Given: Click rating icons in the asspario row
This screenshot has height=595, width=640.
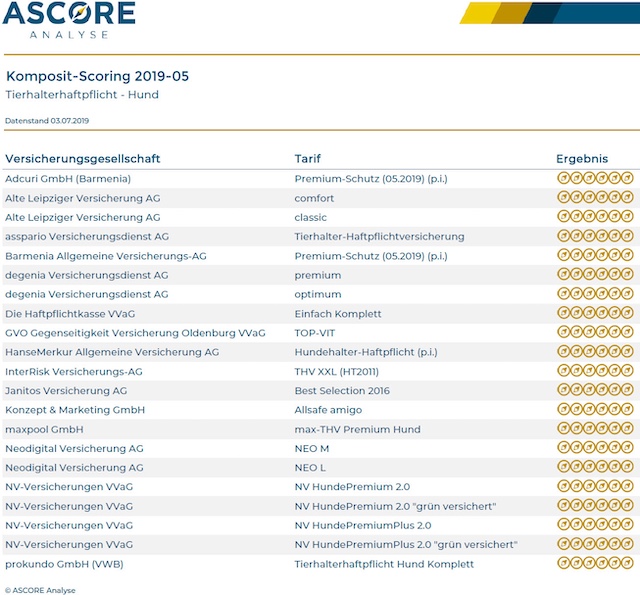Looking at the screenshot, I should coord(595,235).
